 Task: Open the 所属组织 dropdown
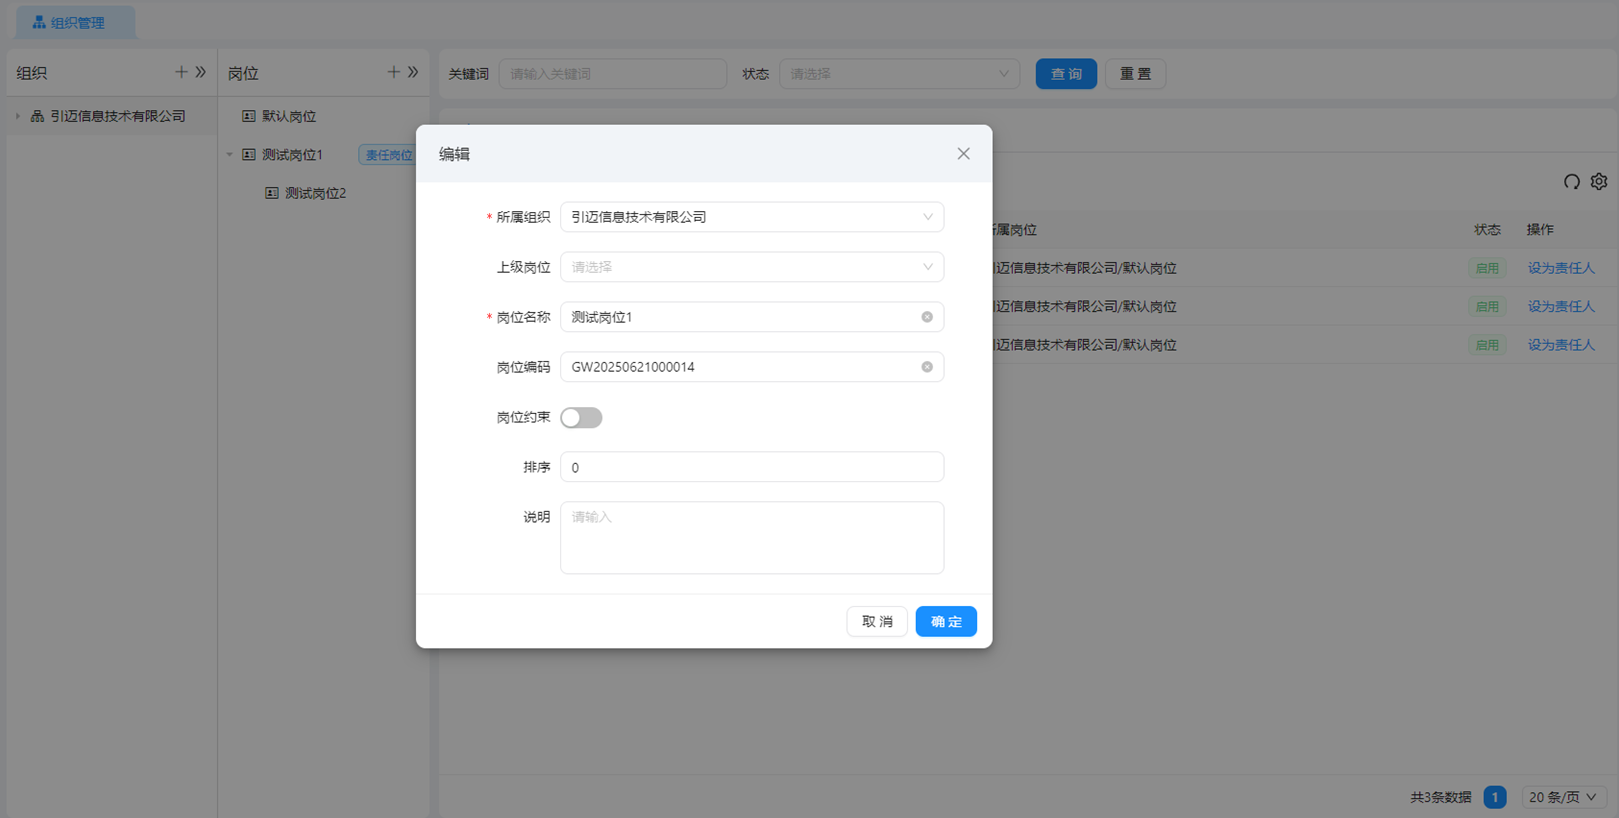751,217
